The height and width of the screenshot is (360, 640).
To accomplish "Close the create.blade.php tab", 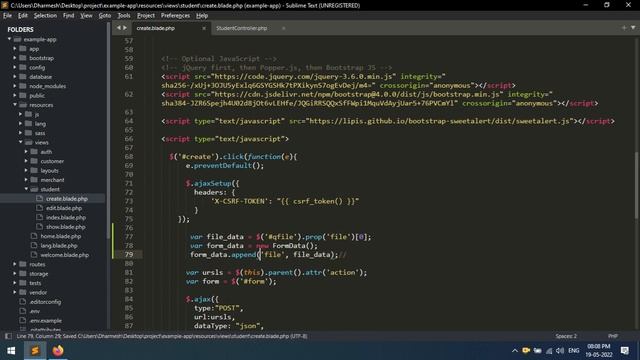I will coord(204,28).
